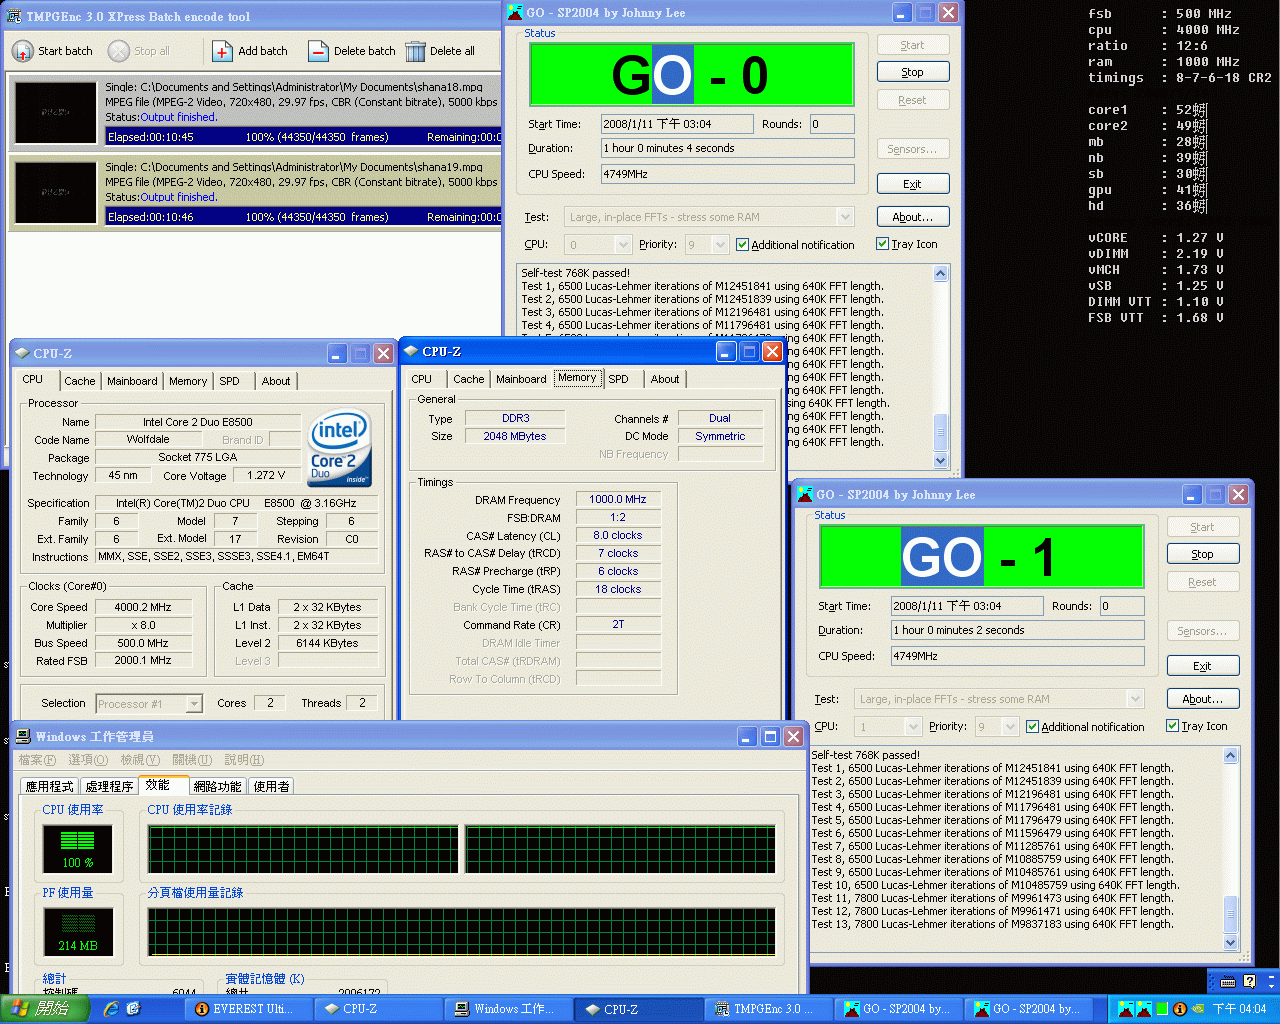1280x1024 pixels.
Task: Click Exit button in GO-0 SP2004 window
Action: (x=913, y=184)
